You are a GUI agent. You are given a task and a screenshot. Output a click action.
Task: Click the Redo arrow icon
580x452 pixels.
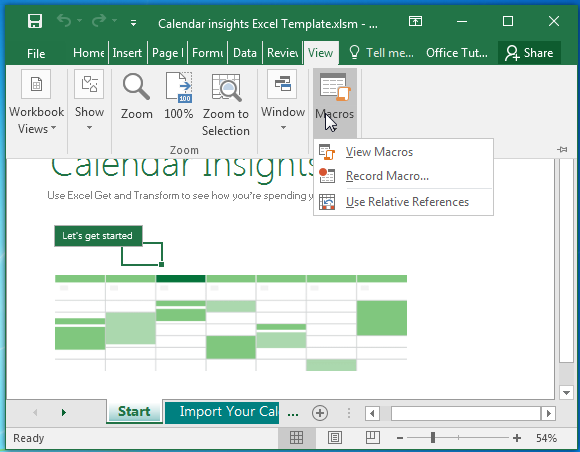[99, 21]
